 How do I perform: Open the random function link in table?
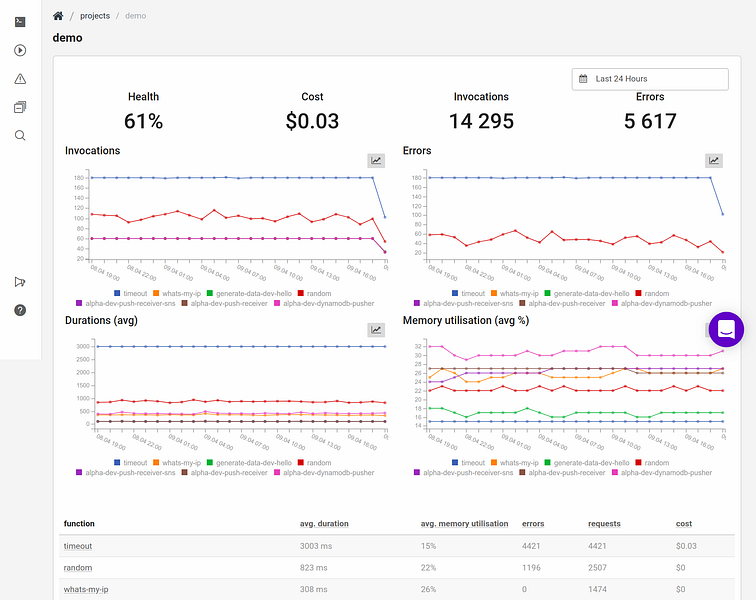(x=78, y=568)
